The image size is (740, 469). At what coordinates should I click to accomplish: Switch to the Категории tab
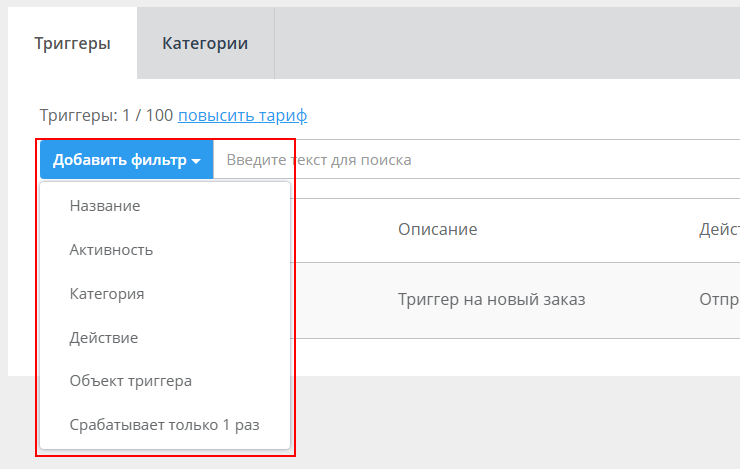(x=205, y=43)
